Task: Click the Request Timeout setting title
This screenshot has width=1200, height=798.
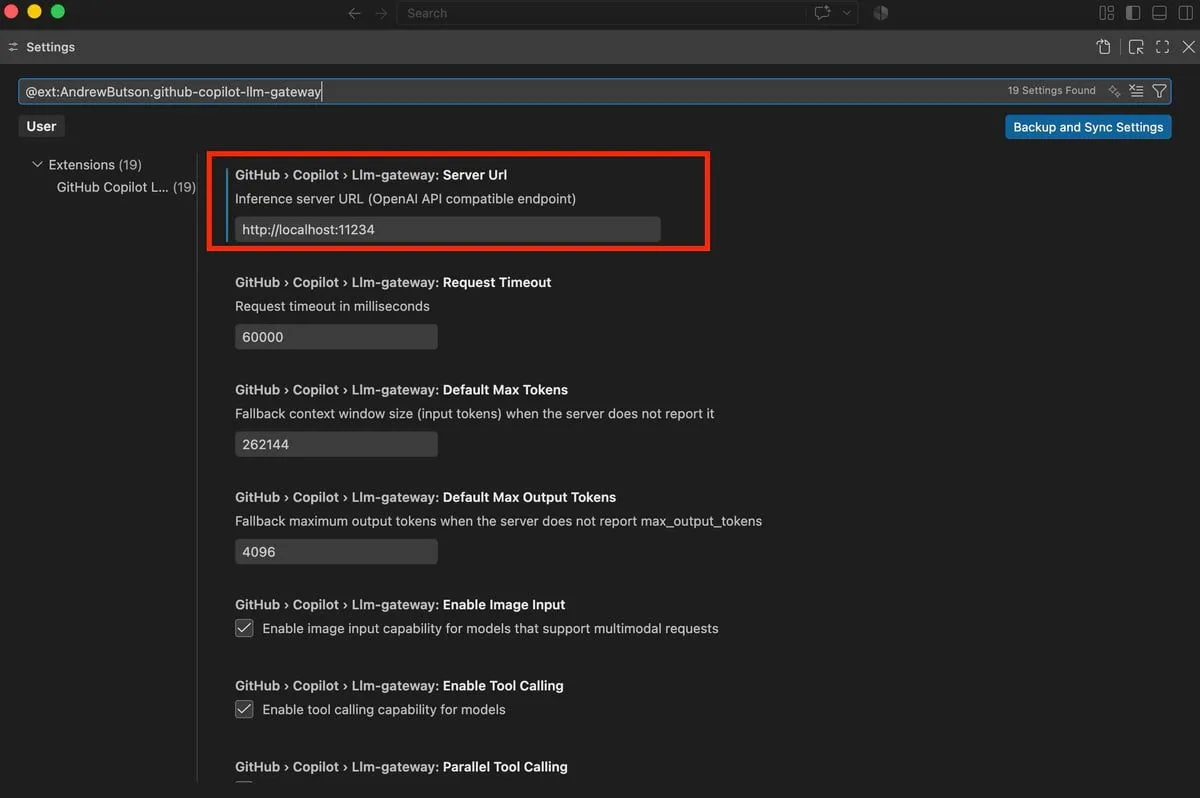Action: pos(393,282)
